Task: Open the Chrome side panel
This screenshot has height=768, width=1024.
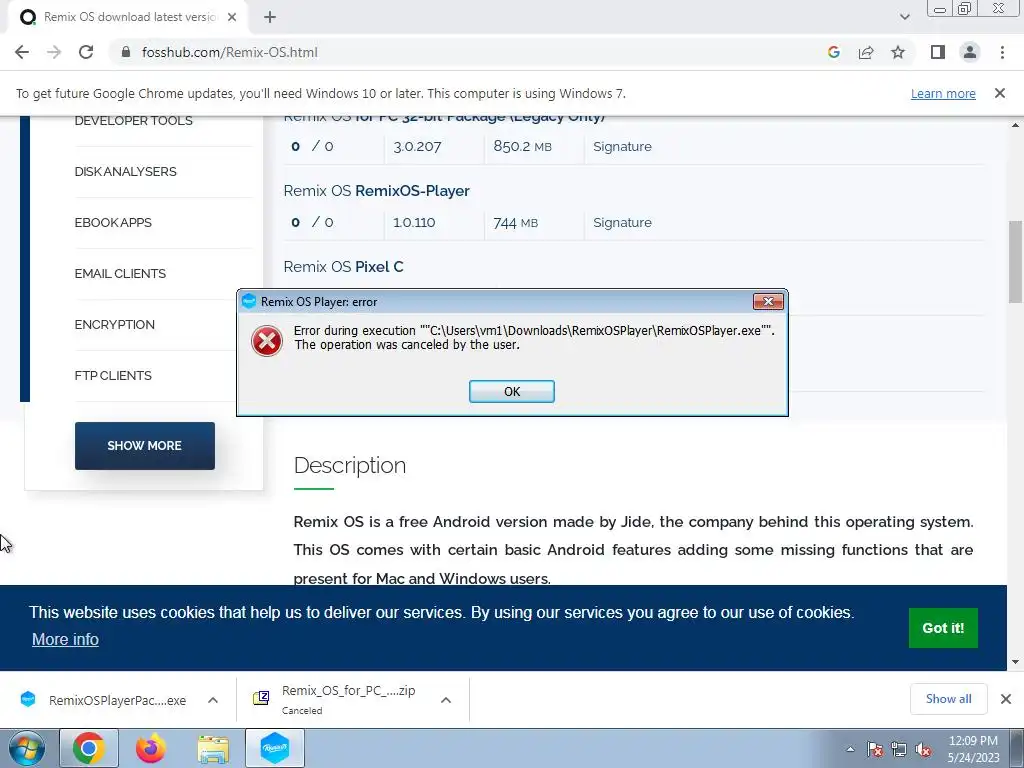Action: [938, 52]
